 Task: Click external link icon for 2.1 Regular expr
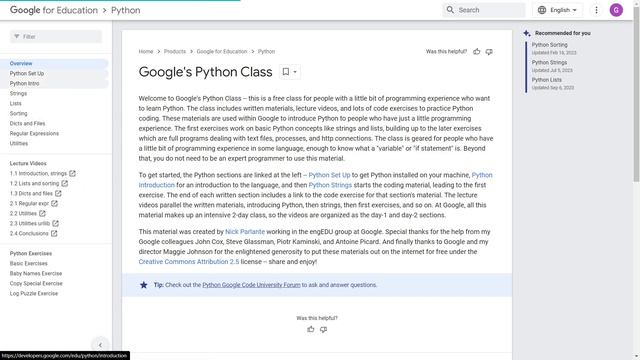pos(54,203)
